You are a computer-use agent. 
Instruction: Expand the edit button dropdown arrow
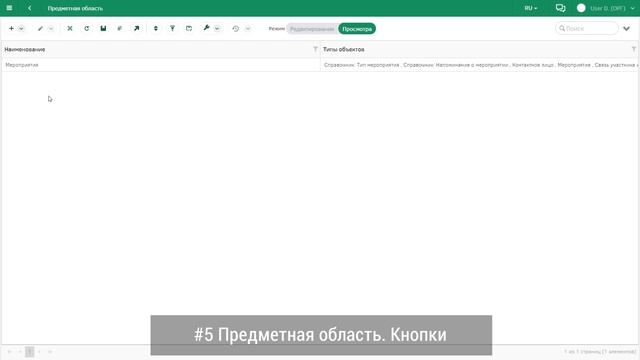[51, 29]
